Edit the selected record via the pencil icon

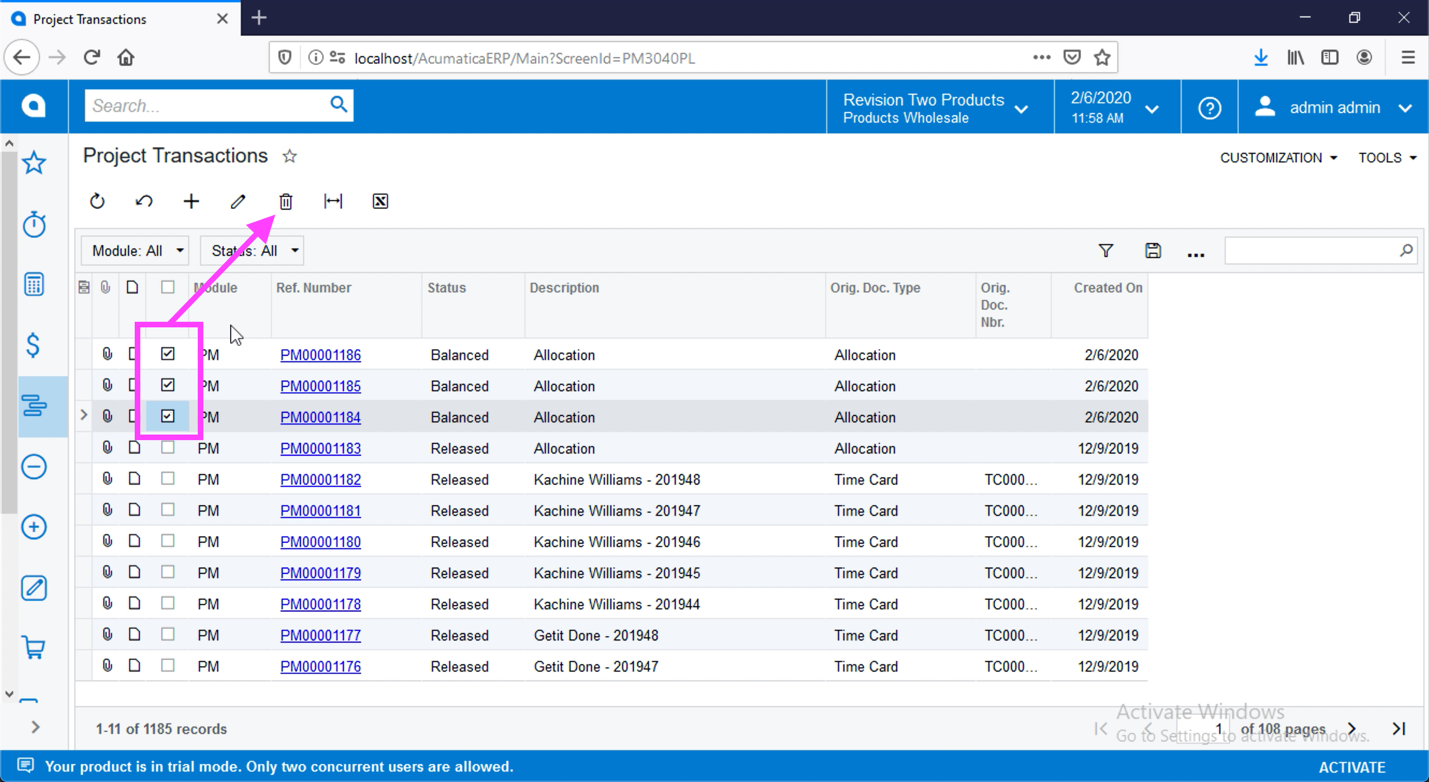click(238, 201)
